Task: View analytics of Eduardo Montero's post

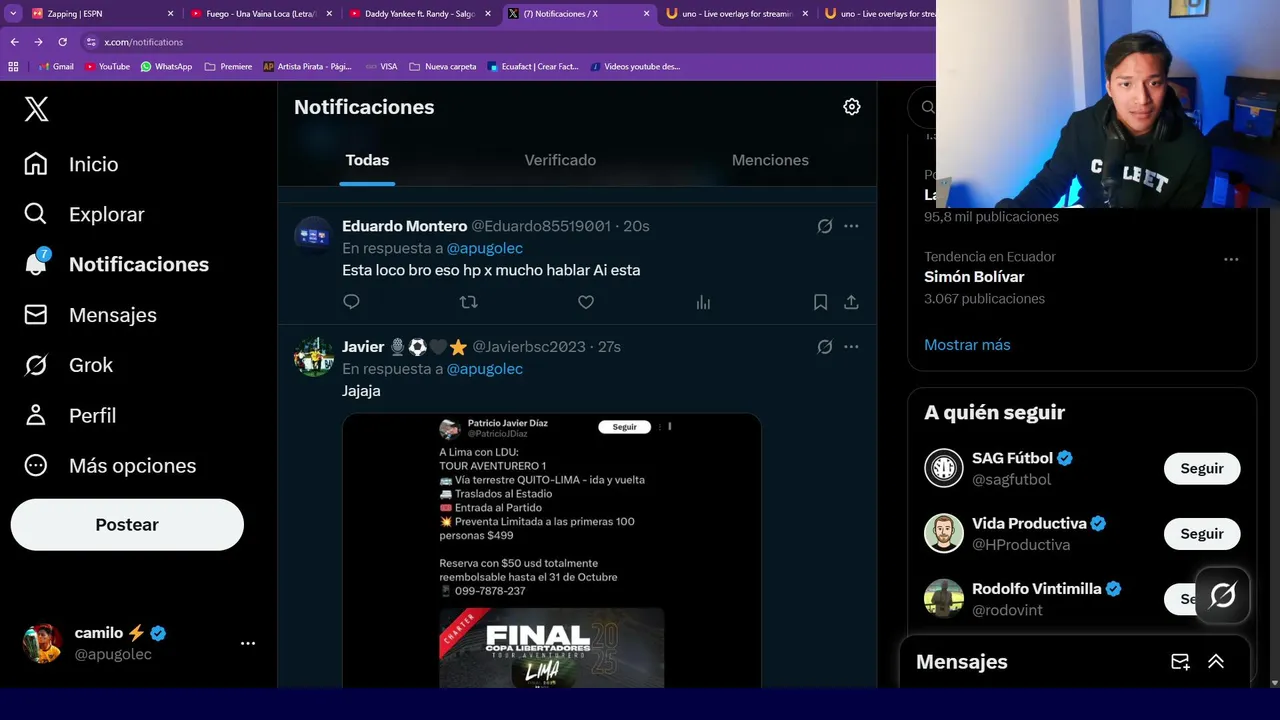Action: (703, 302)
